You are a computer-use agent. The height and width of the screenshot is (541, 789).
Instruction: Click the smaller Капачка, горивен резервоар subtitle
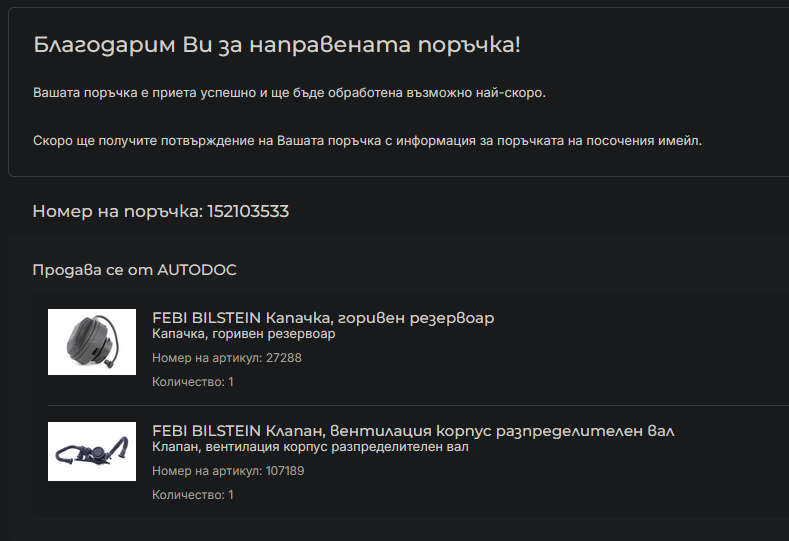coord(243,335)
